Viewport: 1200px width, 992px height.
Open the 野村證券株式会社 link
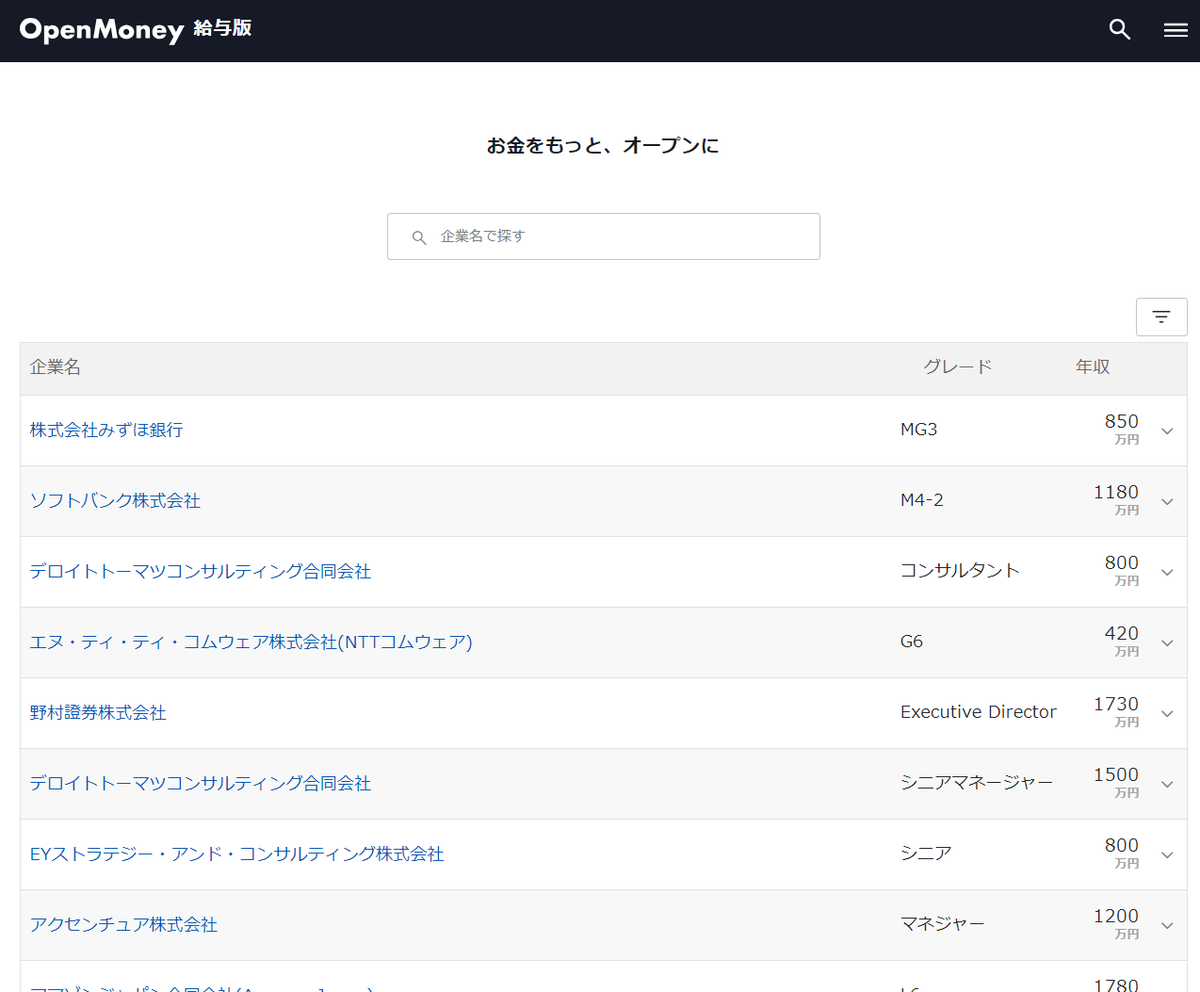click(x=98, y=713)
